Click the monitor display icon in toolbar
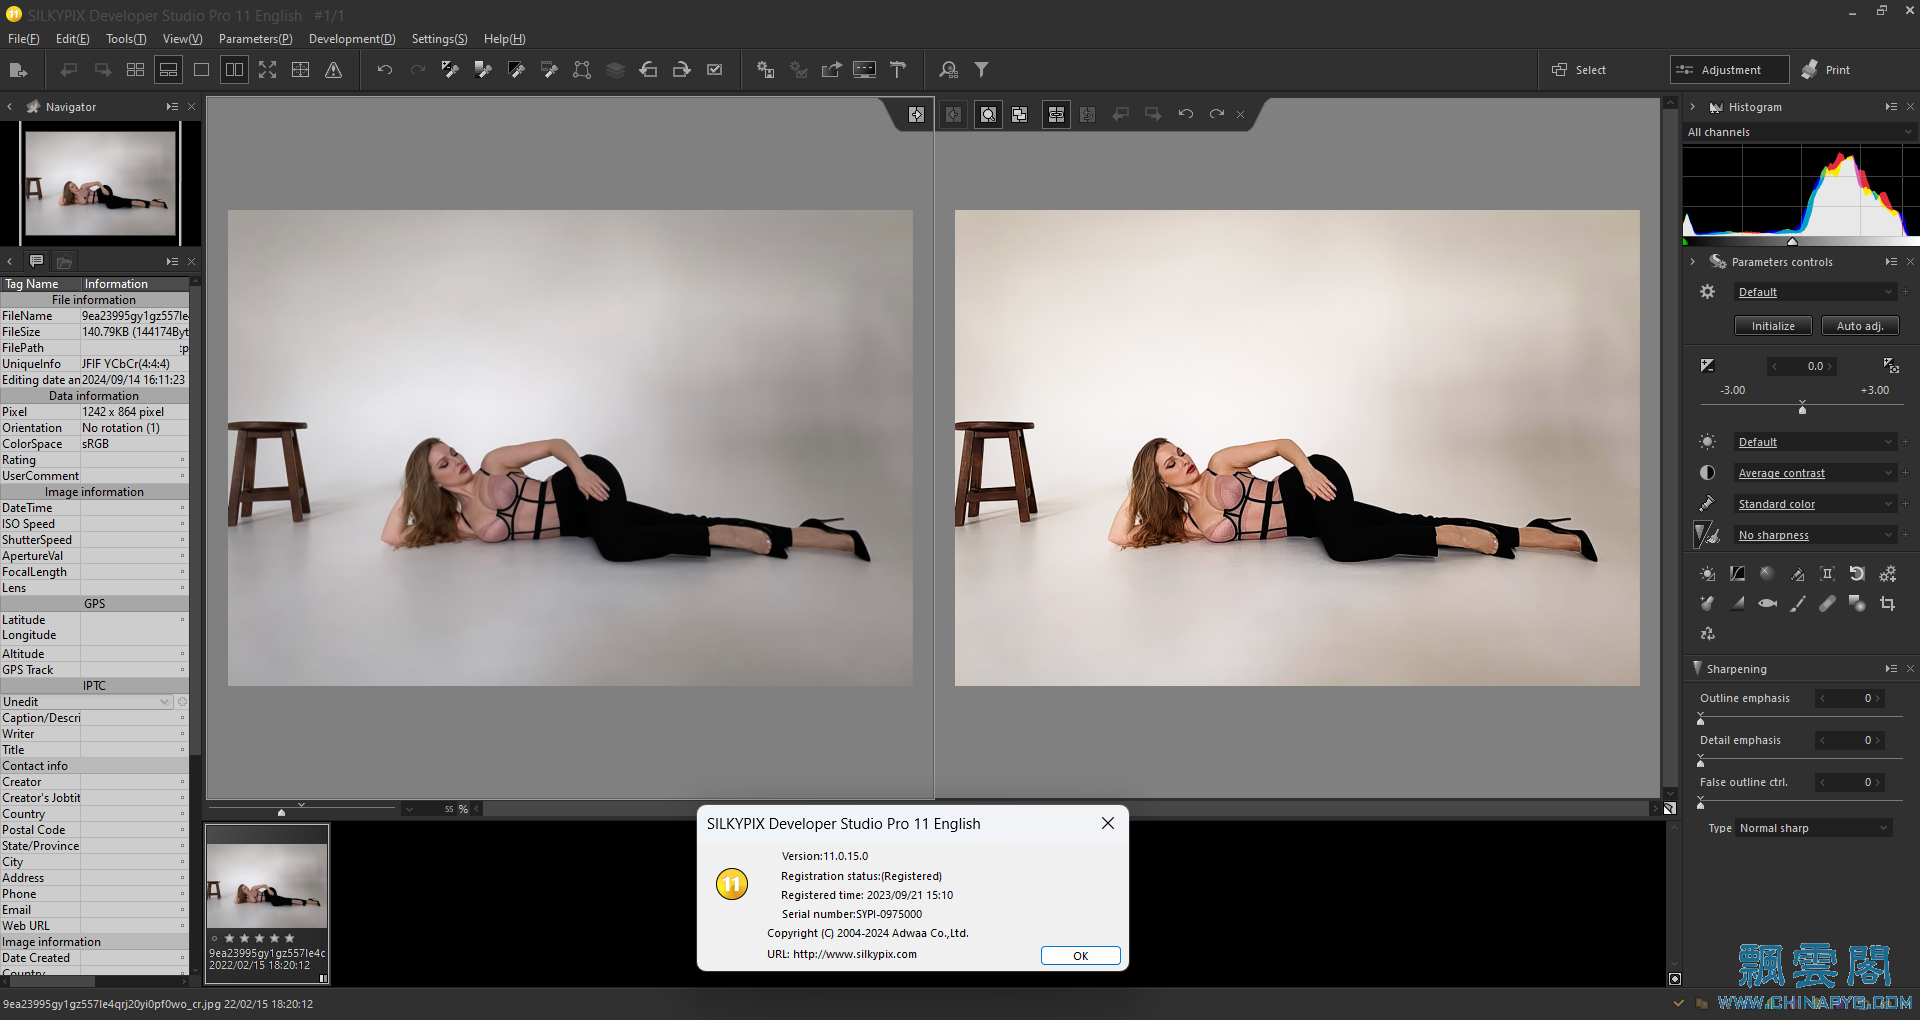The image size is (1920, 1020). click(864, 70)
